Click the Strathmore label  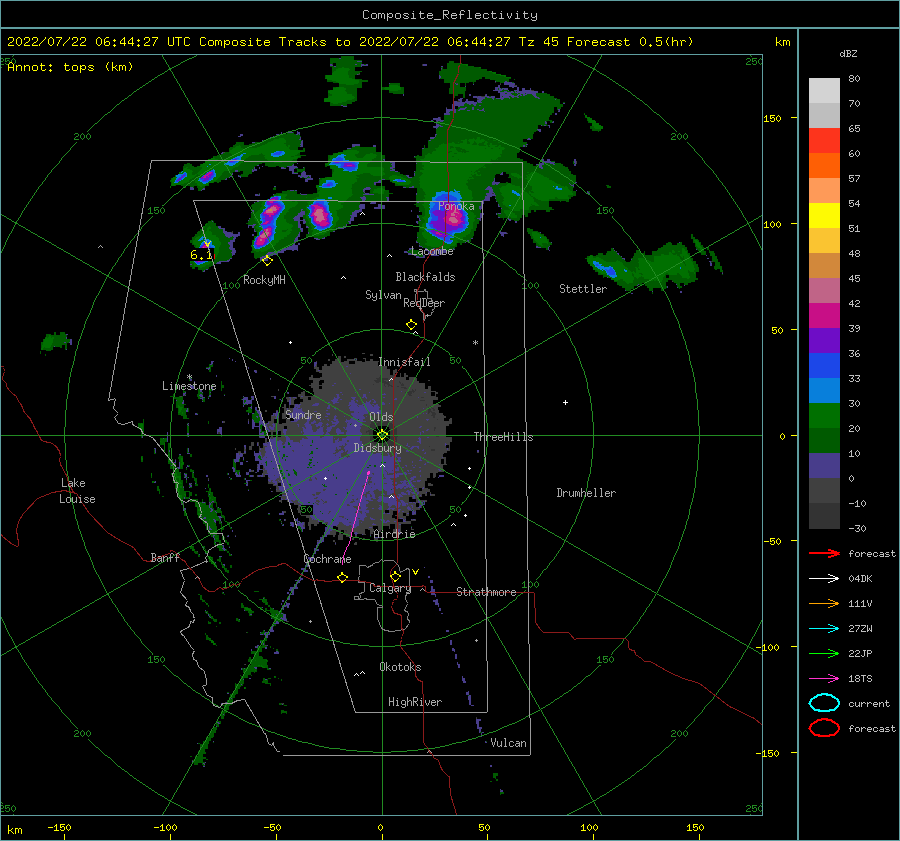(486, 592)
